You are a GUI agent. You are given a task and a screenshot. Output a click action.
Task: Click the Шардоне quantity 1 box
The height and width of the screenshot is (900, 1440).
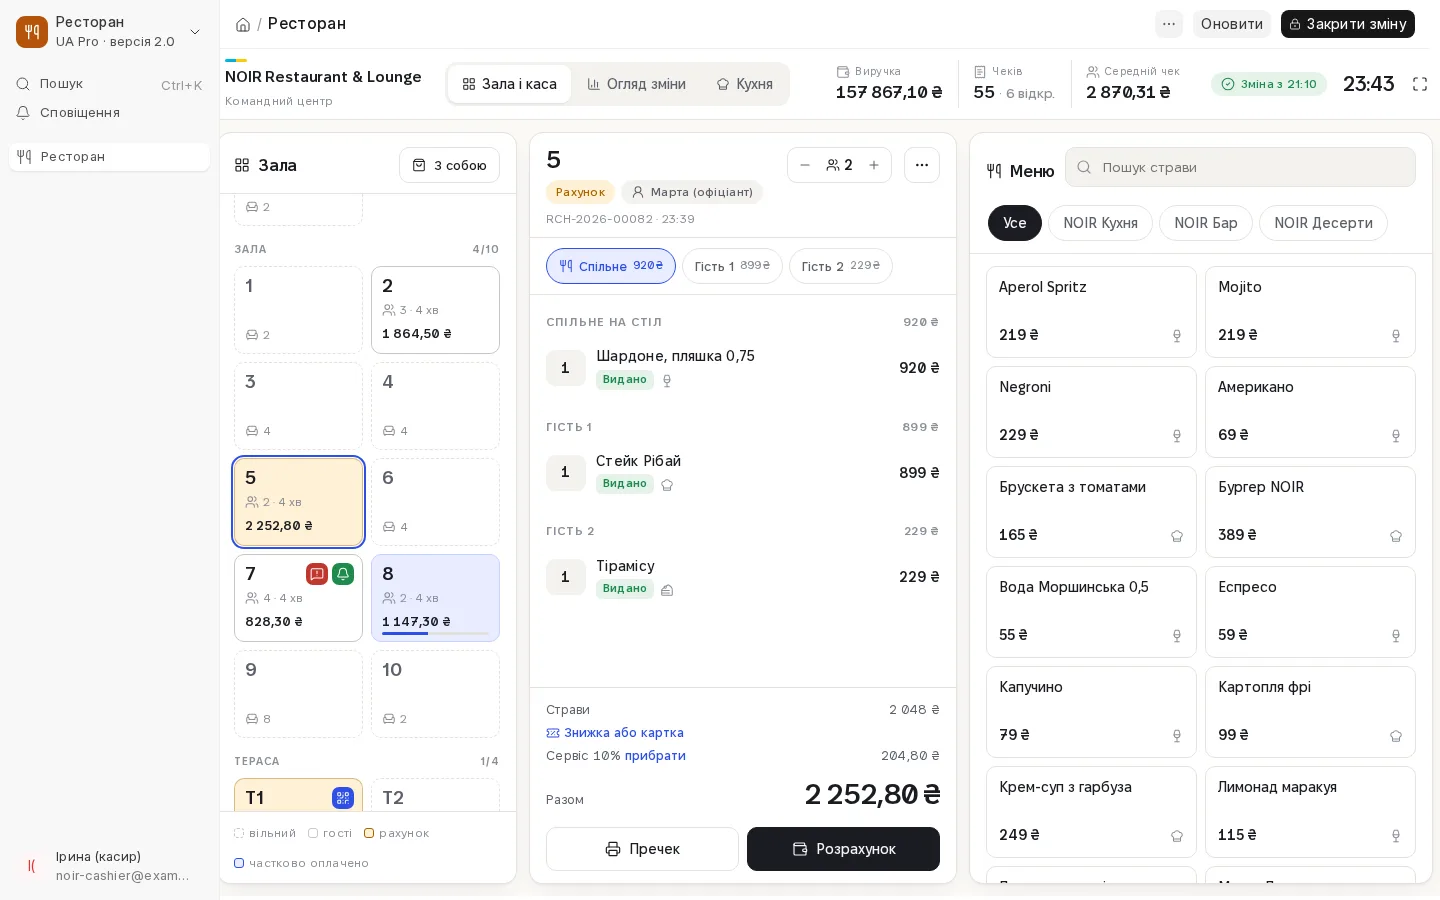pyautogui.click(x=565, y=368)
